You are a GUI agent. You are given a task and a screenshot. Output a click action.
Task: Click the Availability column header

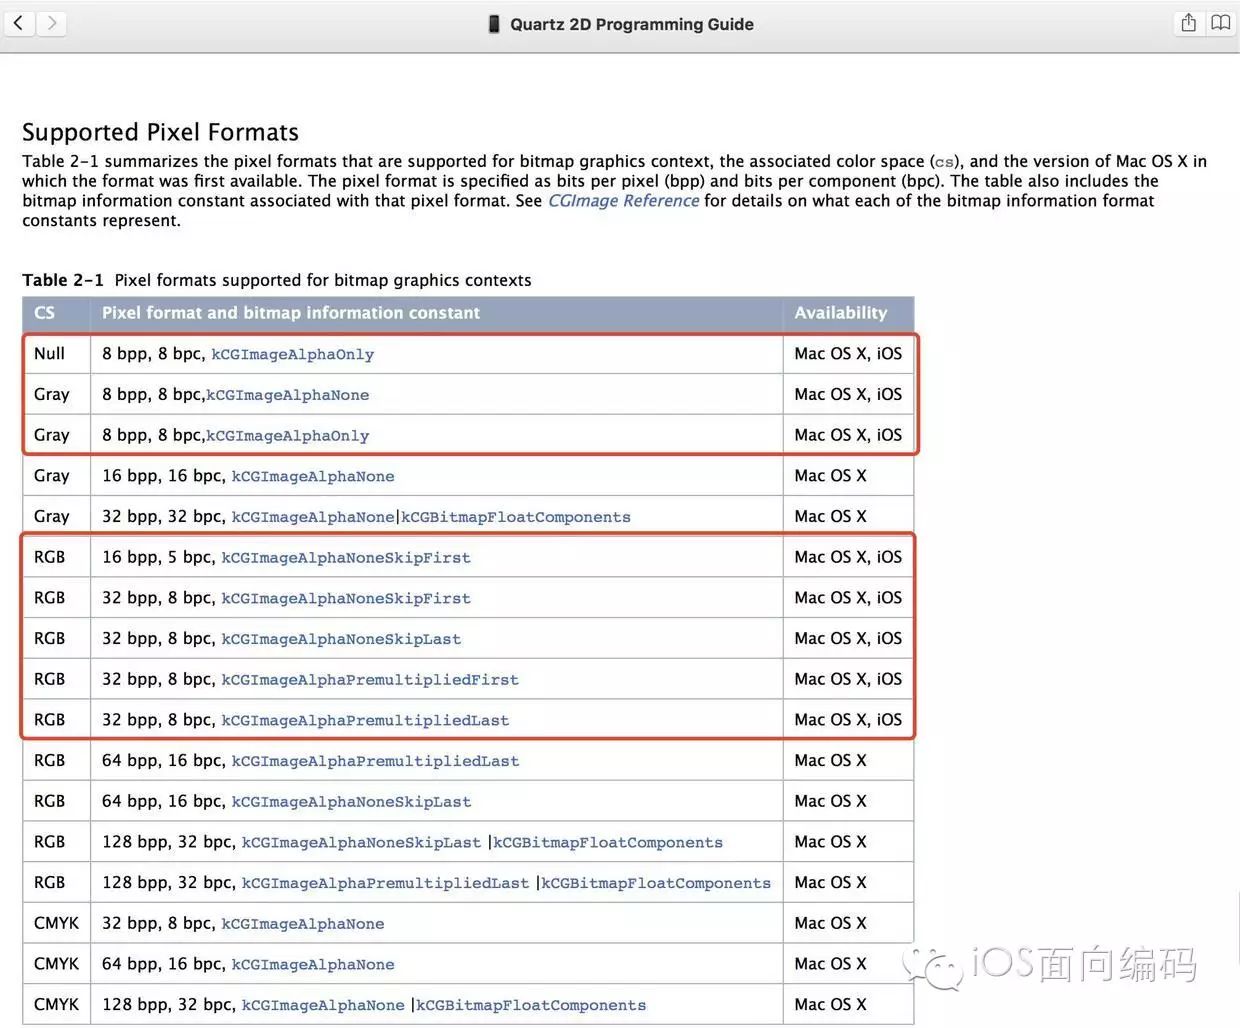[x=841, y=313]
